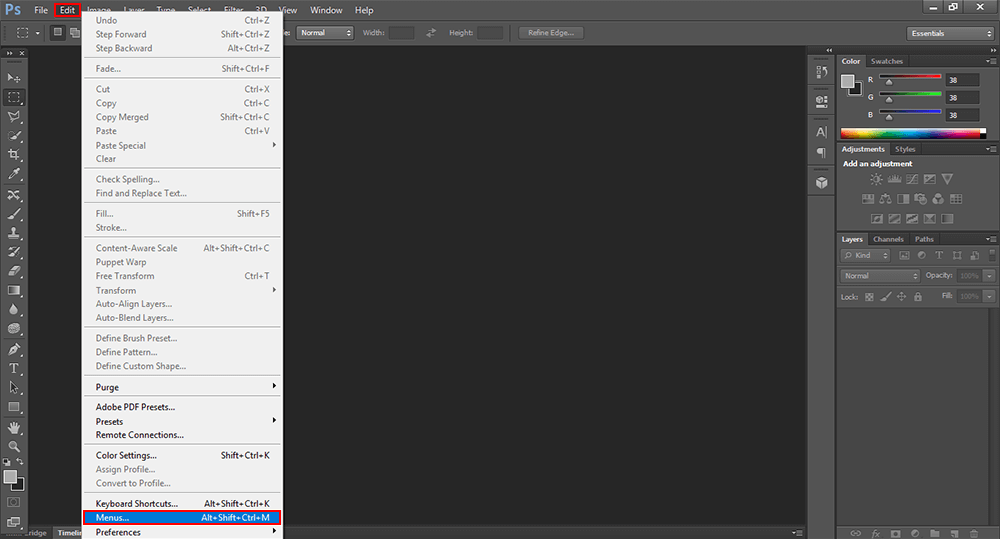Select the Pen tool
Image resolution: width=1000 pixels, height=539 pixels.
[x=13, y=349]
